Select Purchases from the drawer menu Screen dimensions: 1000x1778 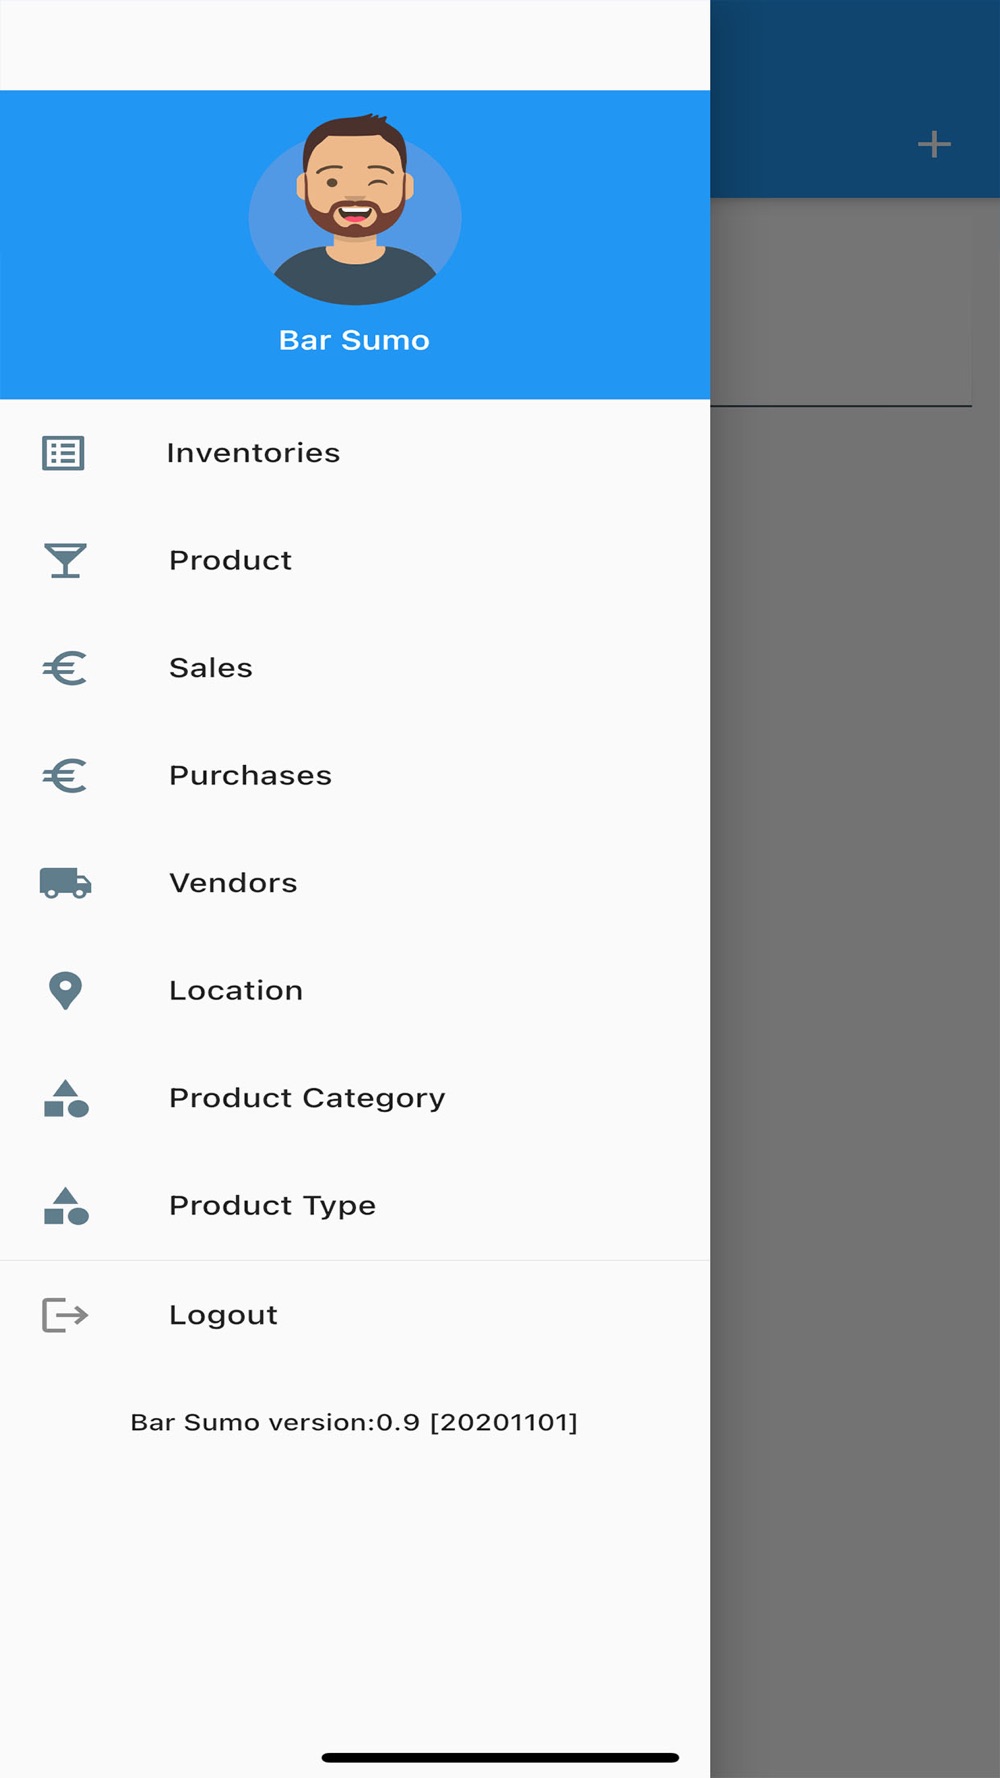click(250, 776)
